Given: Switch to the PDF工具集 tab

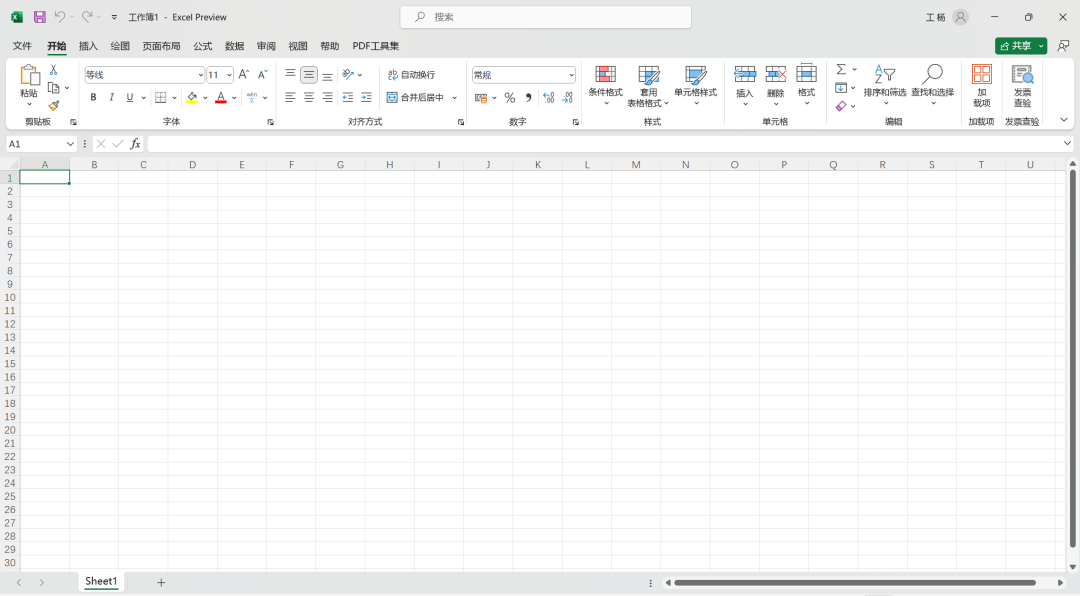Looking at the screenshot, I should [x=375, y=45].
